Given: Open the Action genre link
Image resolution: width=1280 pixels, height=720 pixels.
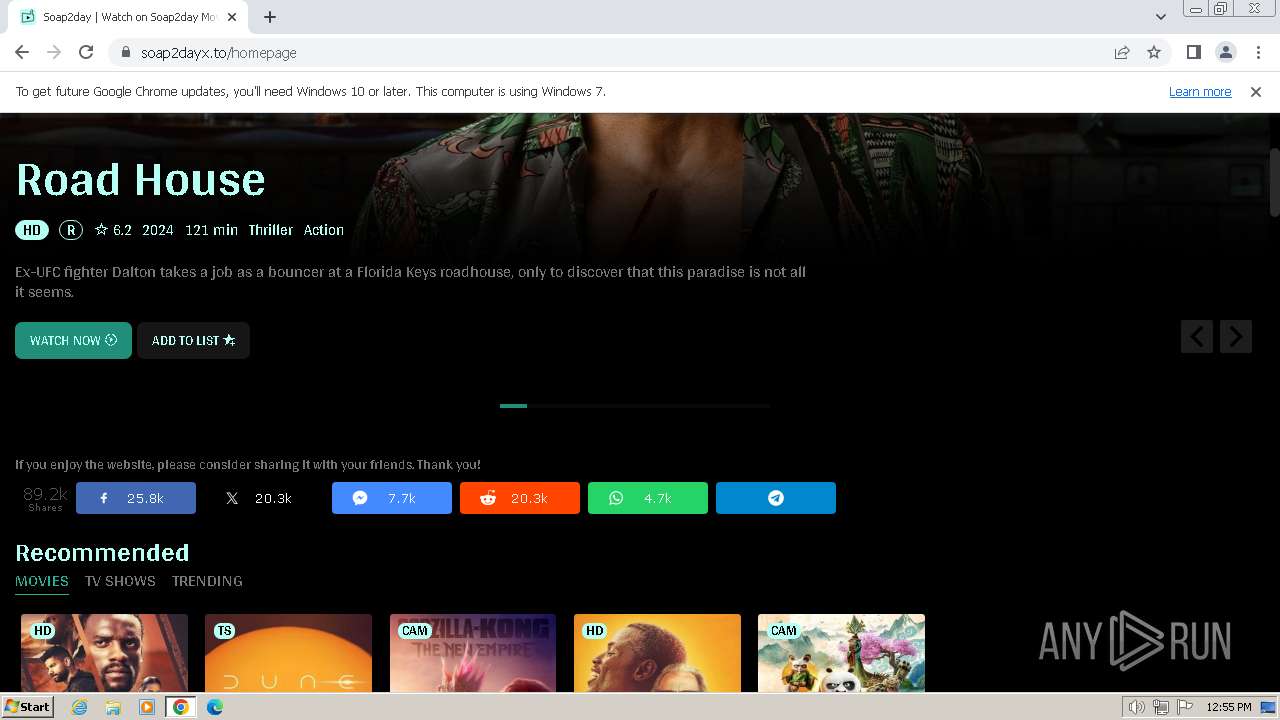Looking at the screenshot, I should (324, 230).
